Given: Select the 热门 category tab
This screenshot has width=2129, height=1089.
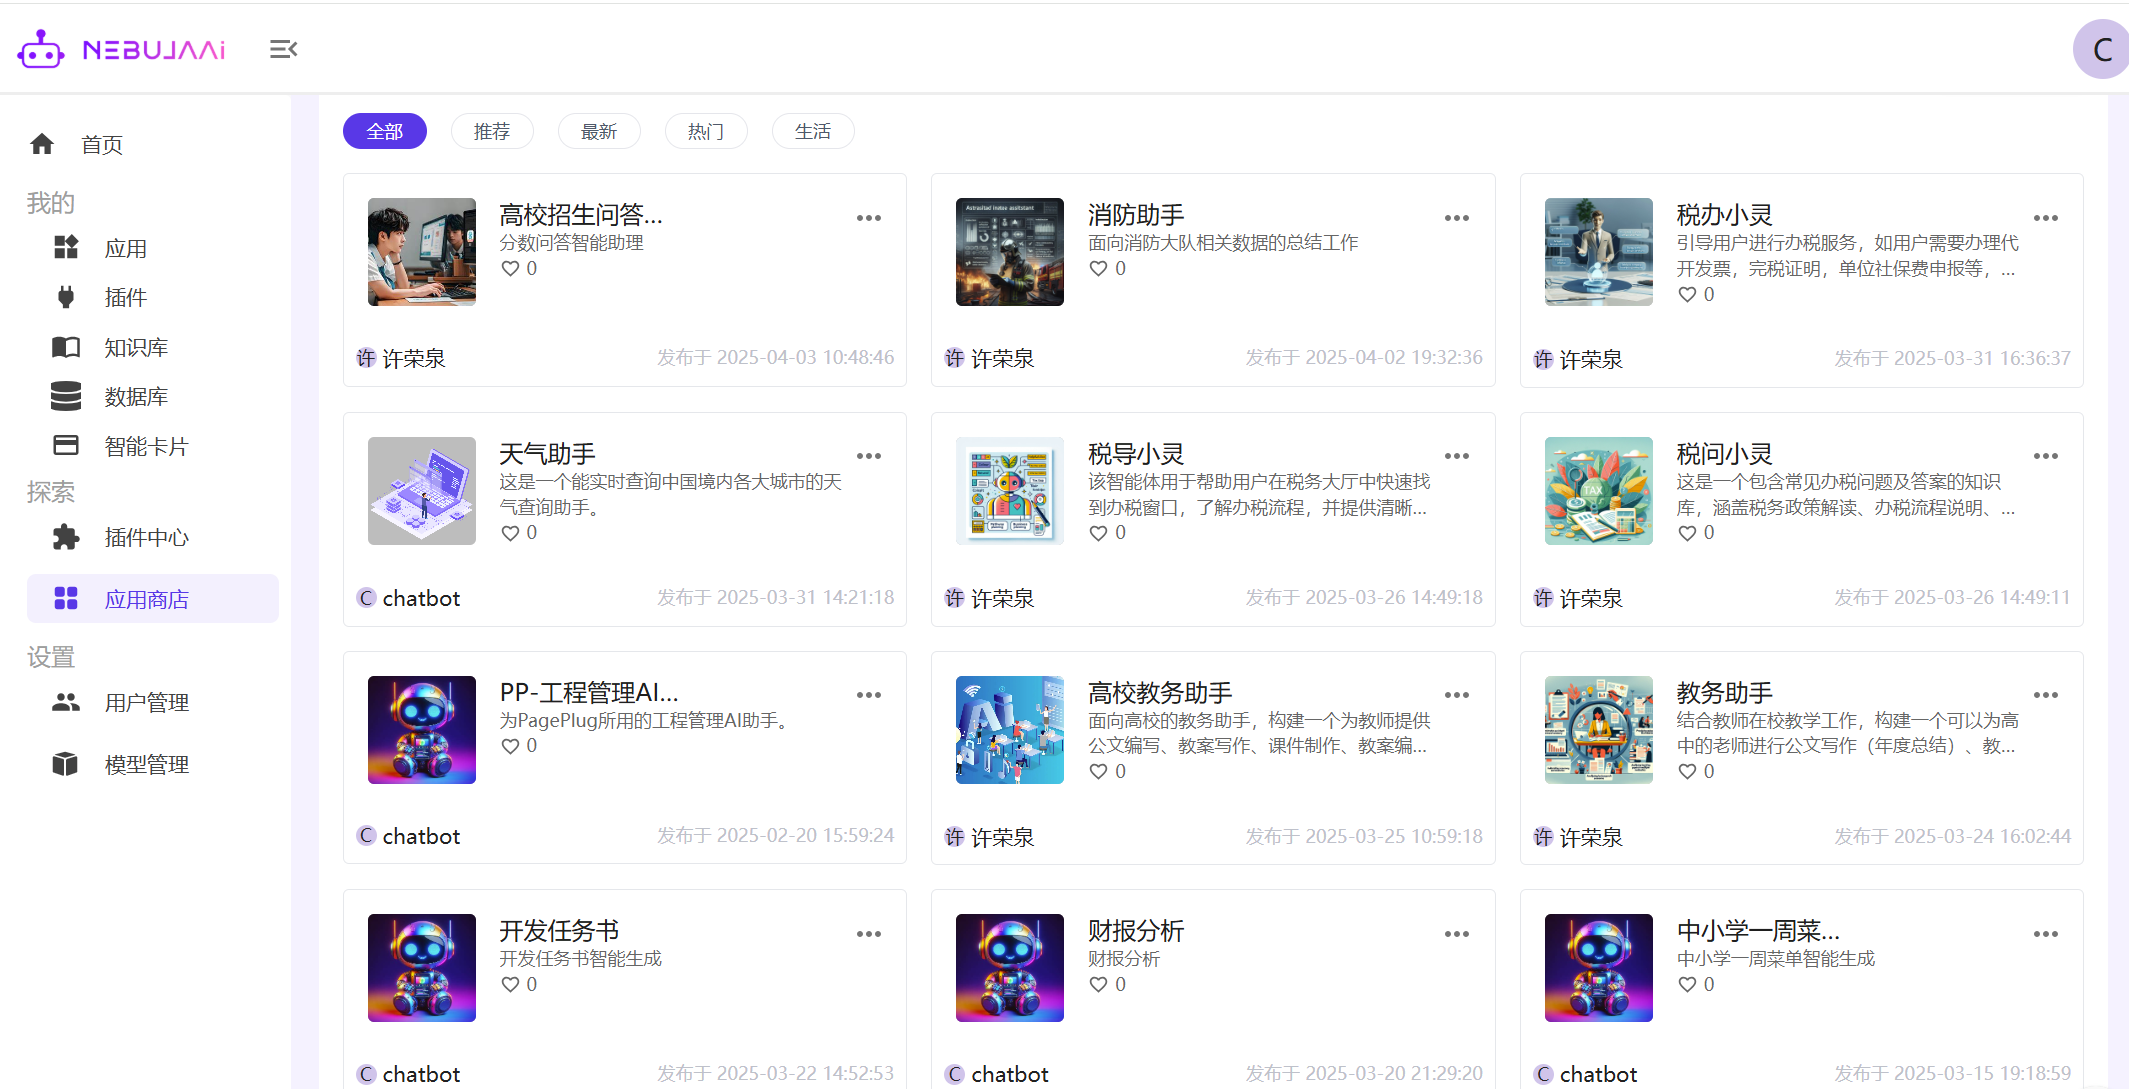Looking at the screenshot, I should pos(705,131).
